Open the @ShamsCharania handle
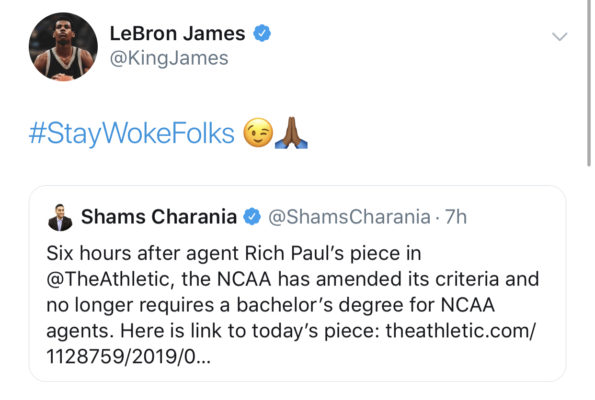 349,217
